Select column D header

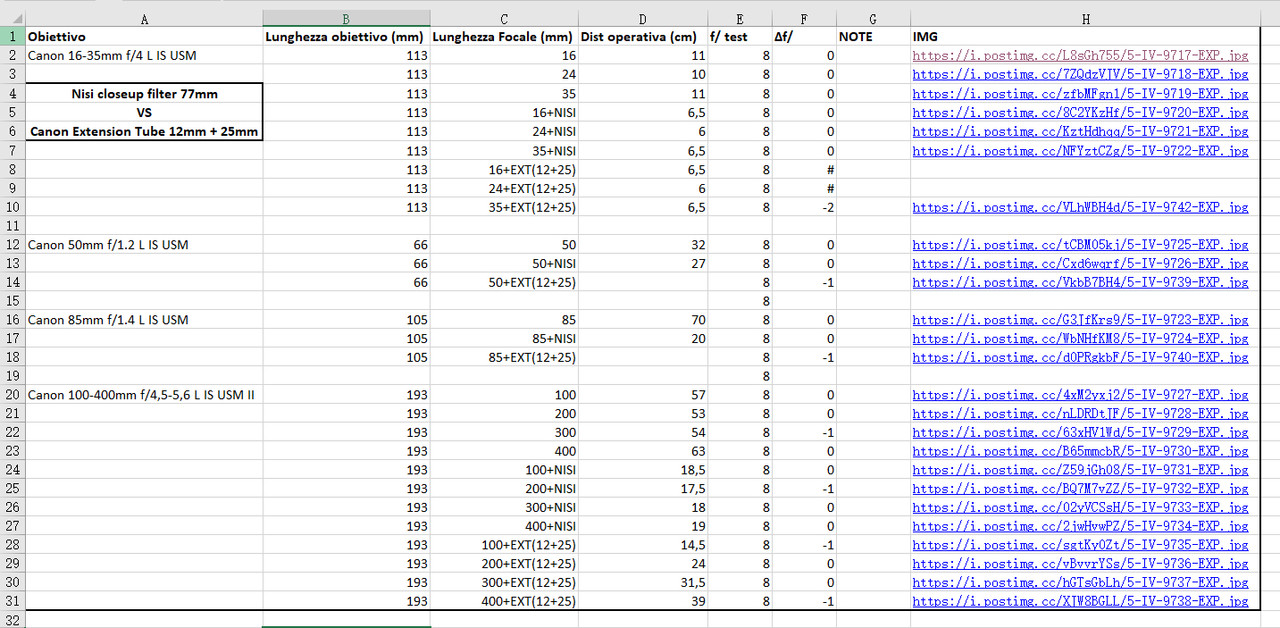coord(643,19)
